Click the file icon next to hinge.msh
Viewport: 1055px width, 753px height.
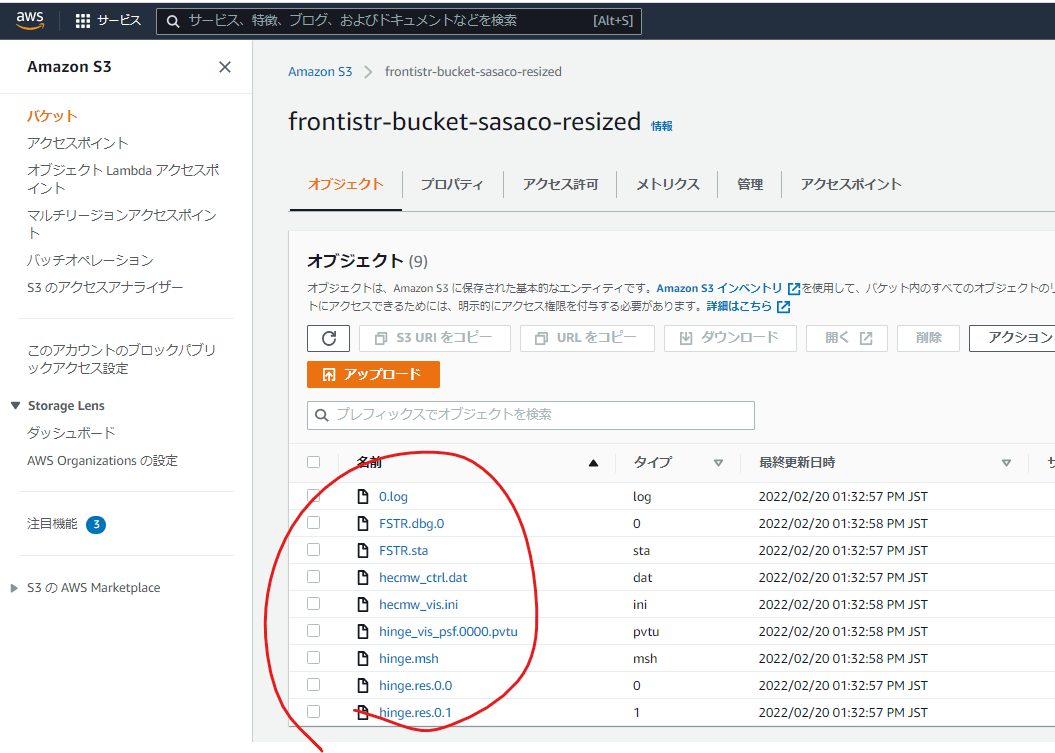[363, 658]
